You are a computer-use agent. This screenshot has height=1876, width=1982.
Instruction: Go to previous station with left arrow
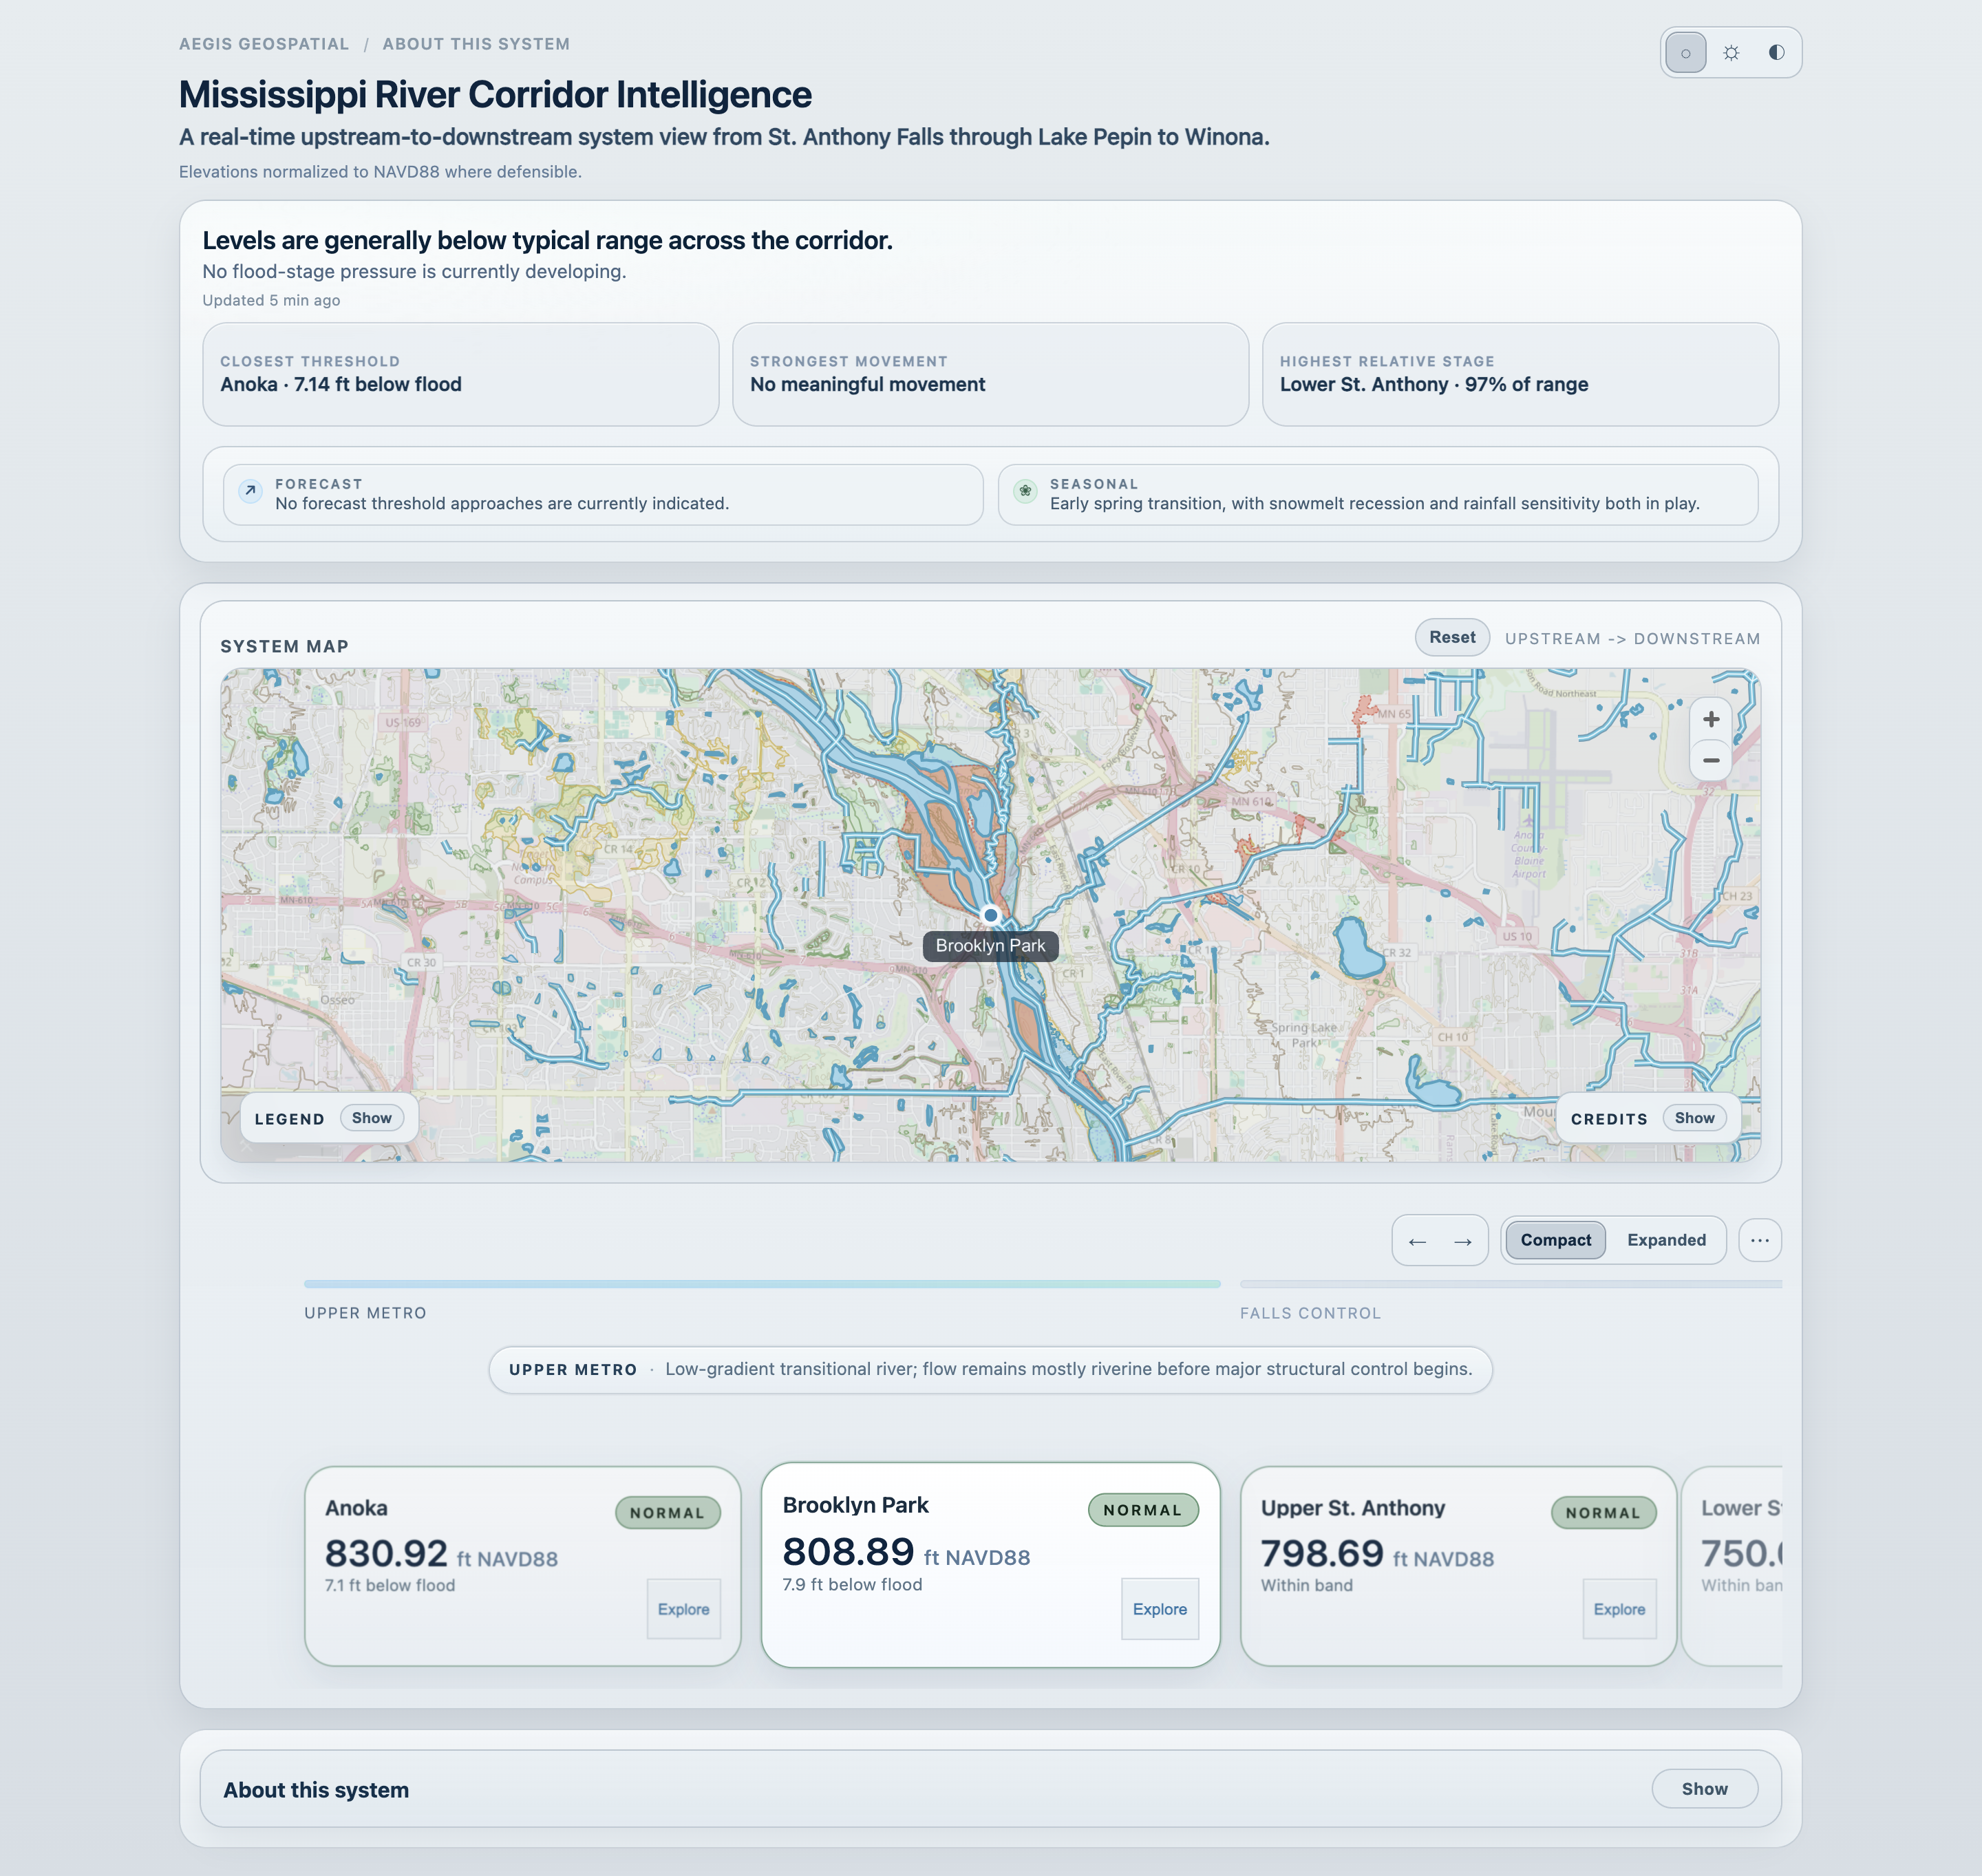(x=1417, y=1241)
